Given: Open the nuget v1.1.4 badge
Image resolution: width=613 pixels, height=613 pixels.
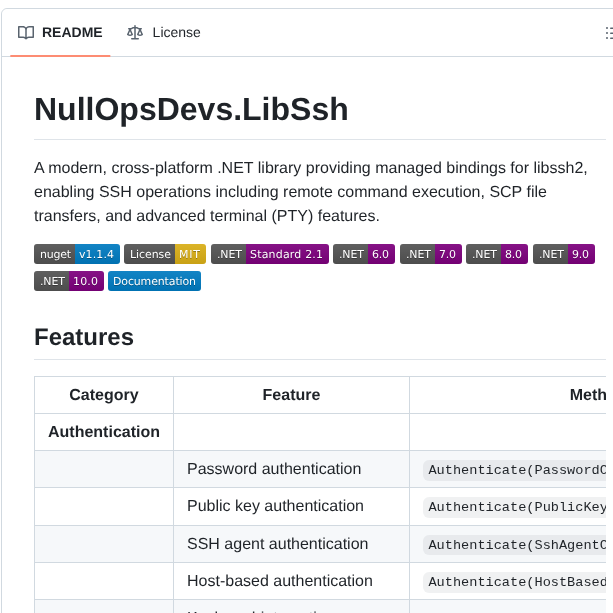Looking at the screenshot, I should (77, 254).
